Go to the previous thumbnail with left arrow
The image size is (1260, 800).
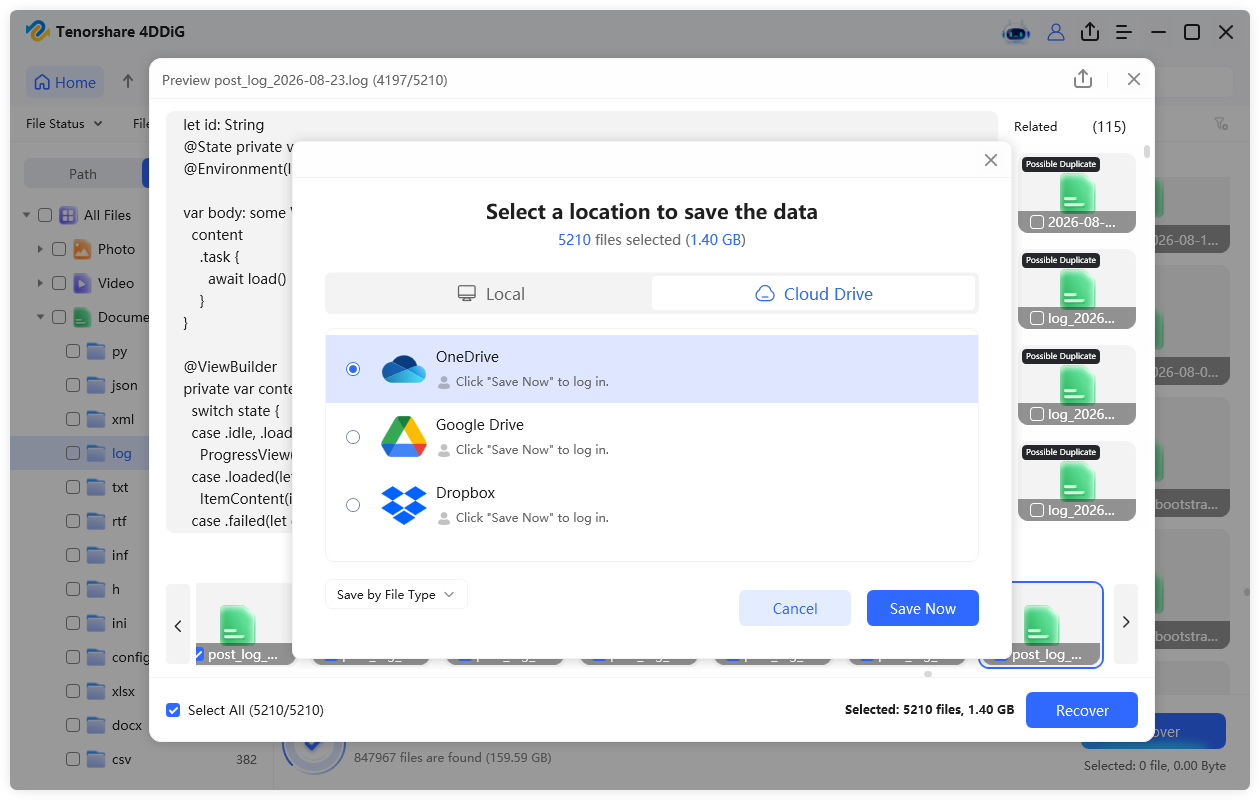178,624
